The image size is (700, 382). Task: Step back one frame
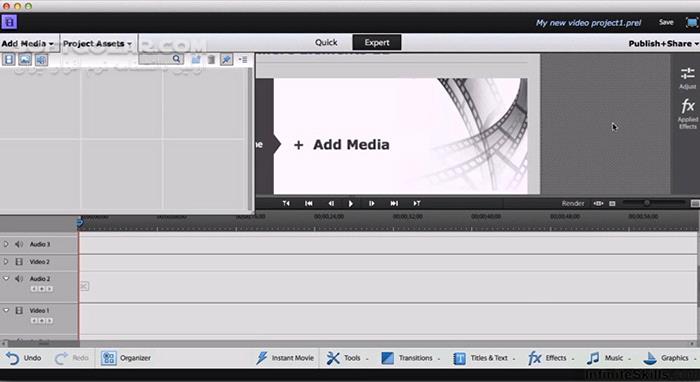tap(331, 203)
